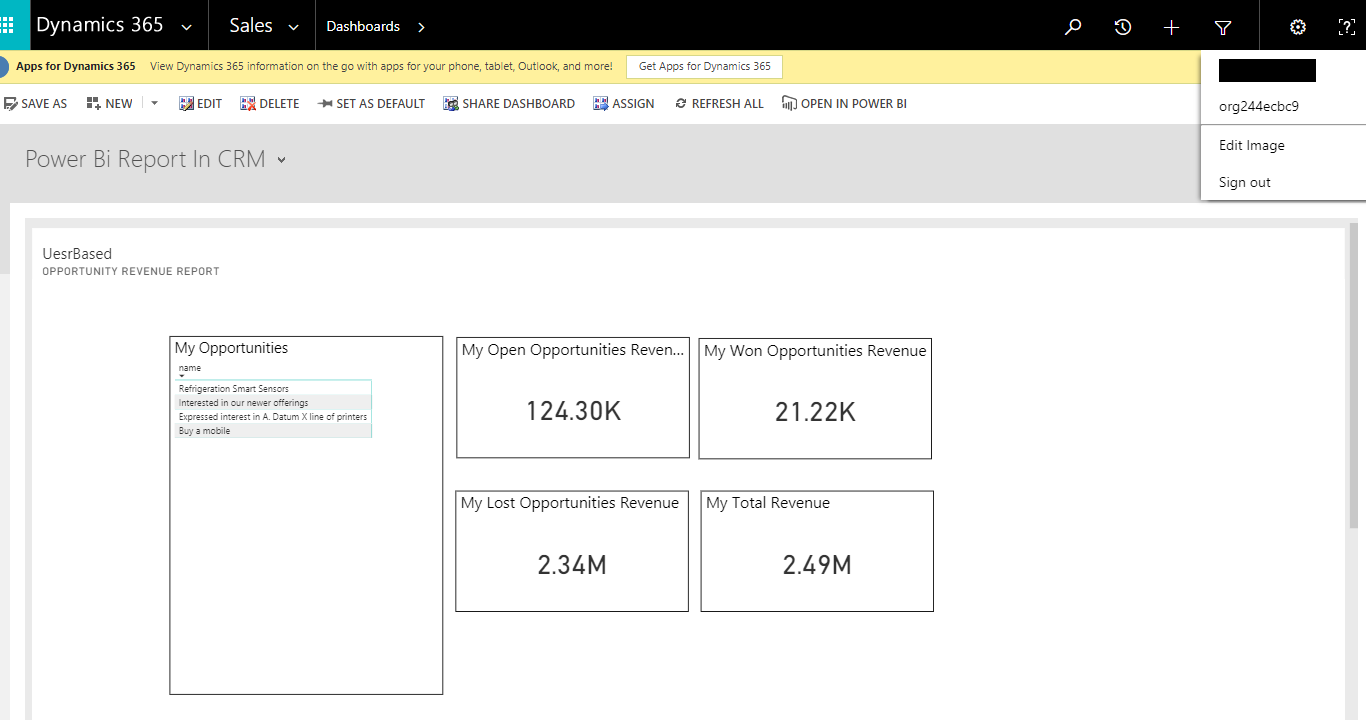The width and height of the screenshot is (1366, 720).
Task: Click the quick create plus icon
Action: (x=1172, y=27)
